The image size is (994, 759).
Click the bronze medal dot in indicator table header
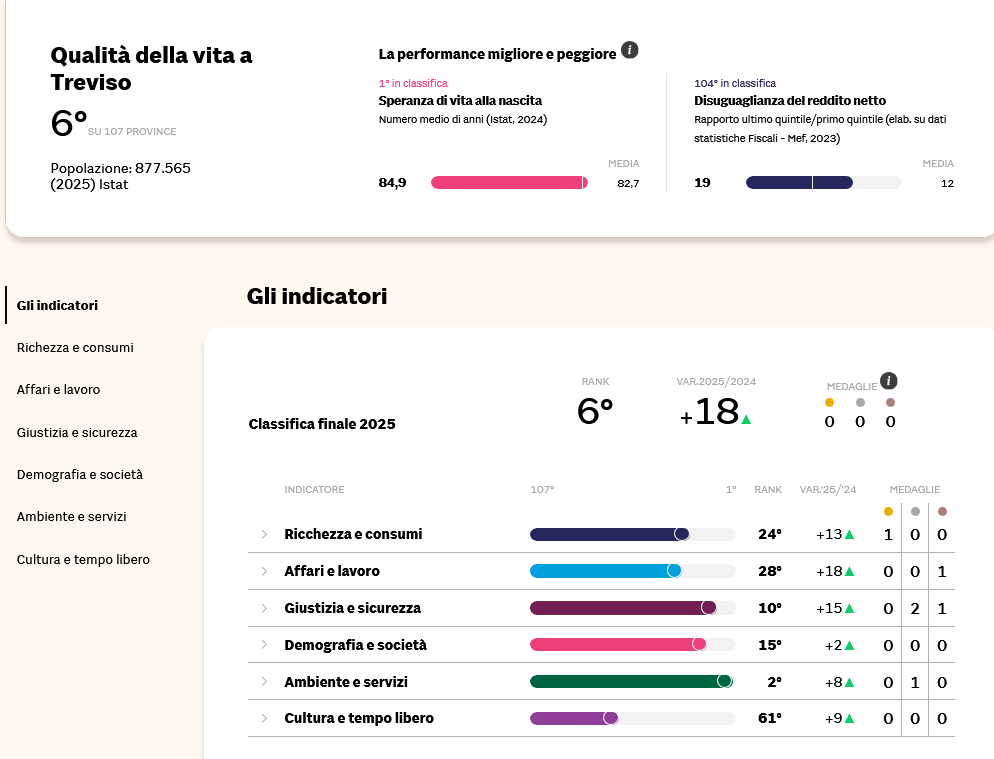point(942,511)
